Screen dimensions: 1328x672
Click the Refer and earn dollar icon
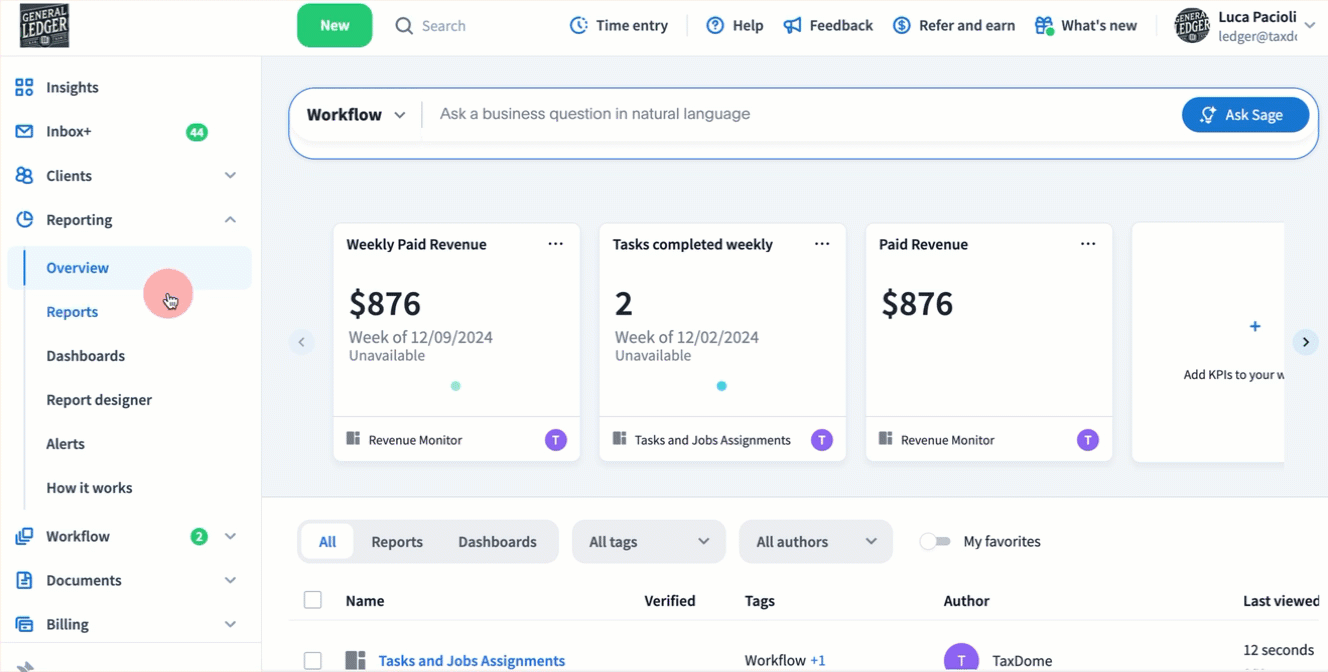pyautogui.click(x=901, y=26)
